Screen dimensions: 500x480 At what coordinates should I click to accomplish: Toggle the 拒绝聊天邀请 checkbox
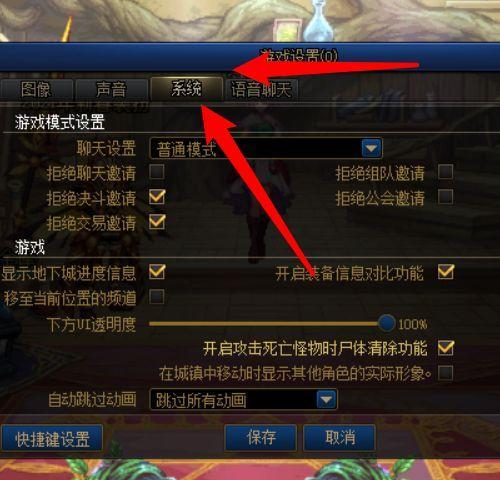[157, 172]
